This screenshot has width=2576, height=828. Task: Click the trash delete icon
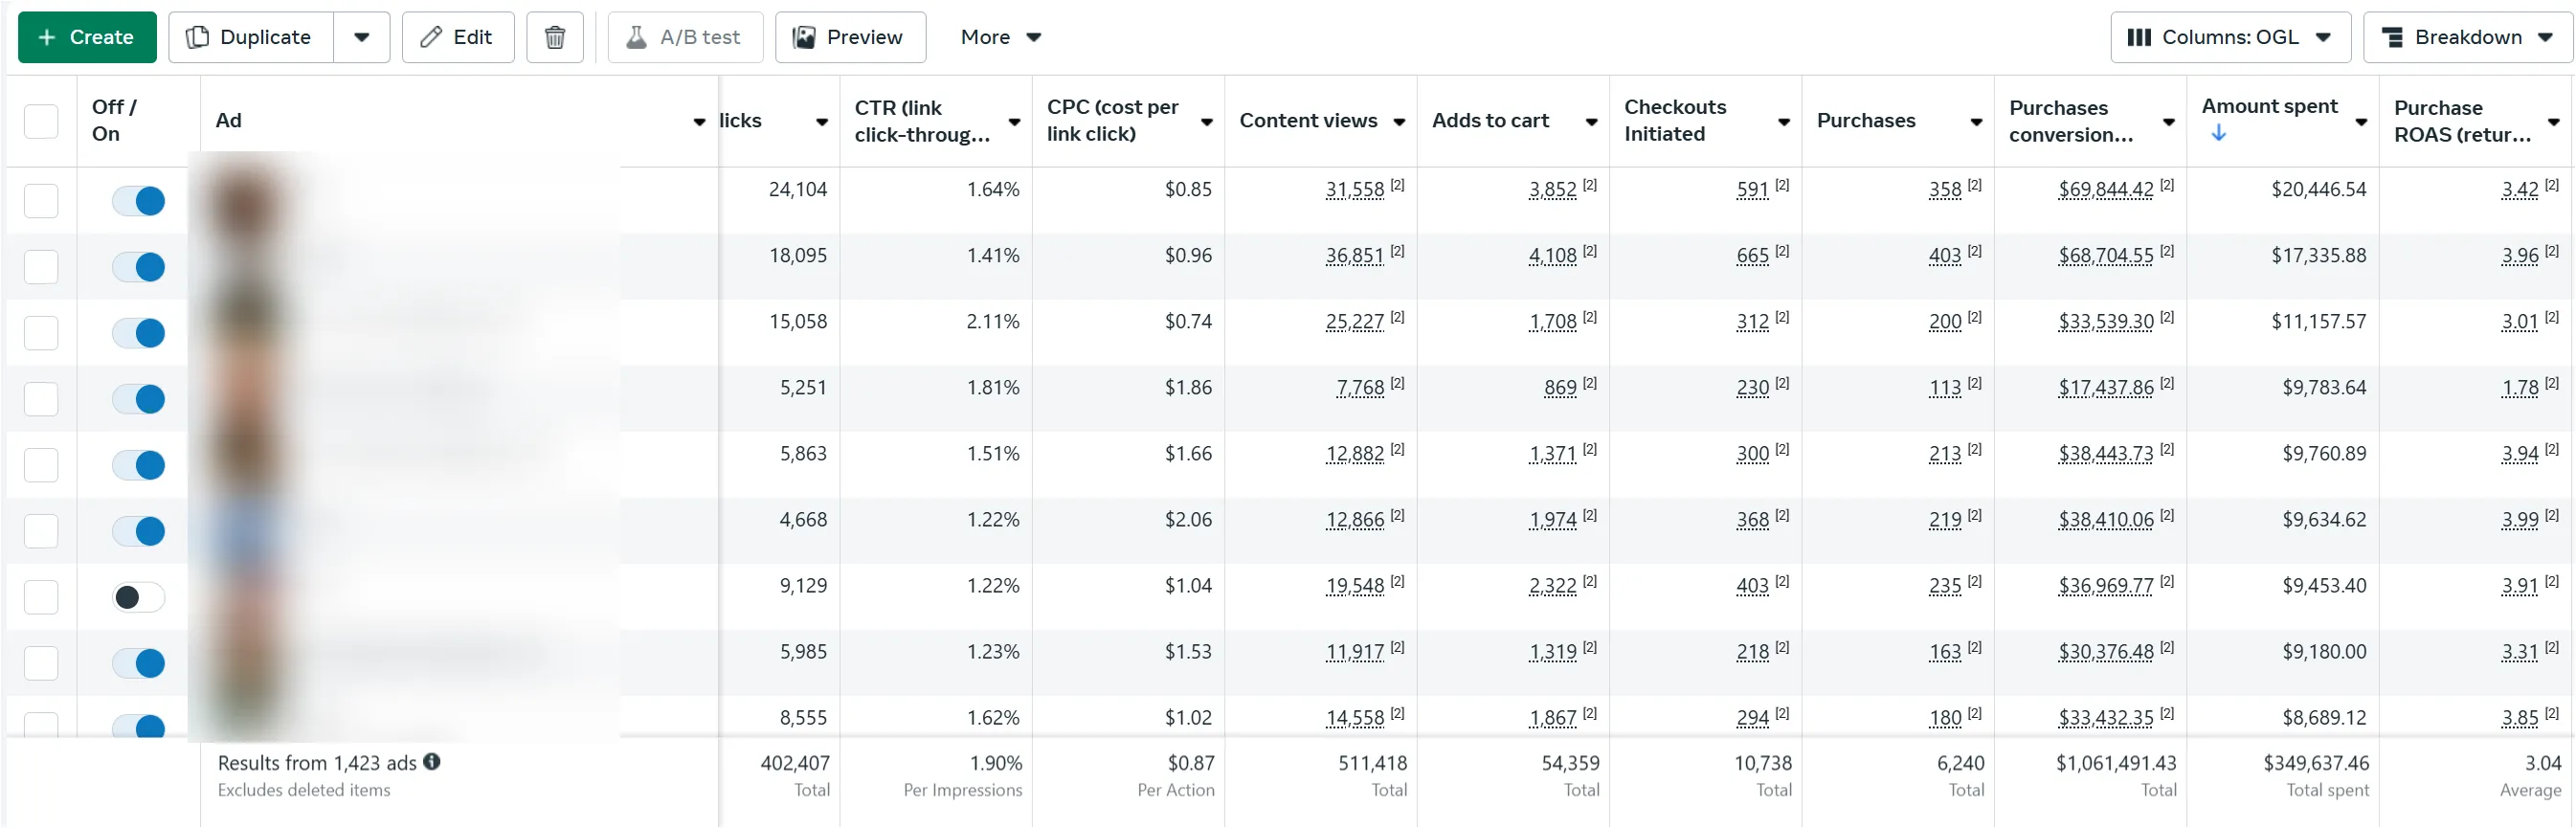pyautogui.click(x=555, y=37)
